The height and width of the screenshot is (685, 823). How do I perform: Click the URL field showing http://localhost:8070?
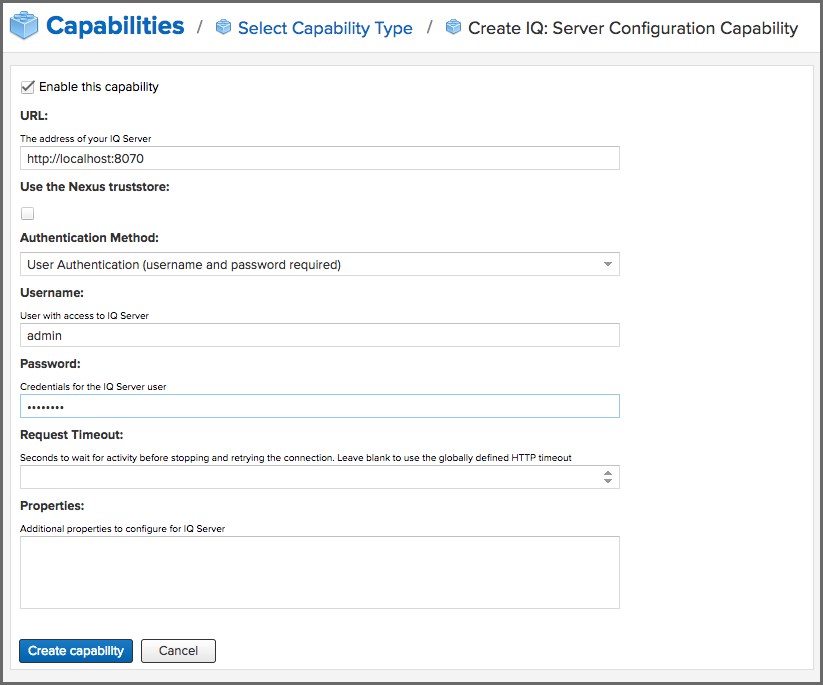point(320,158)
